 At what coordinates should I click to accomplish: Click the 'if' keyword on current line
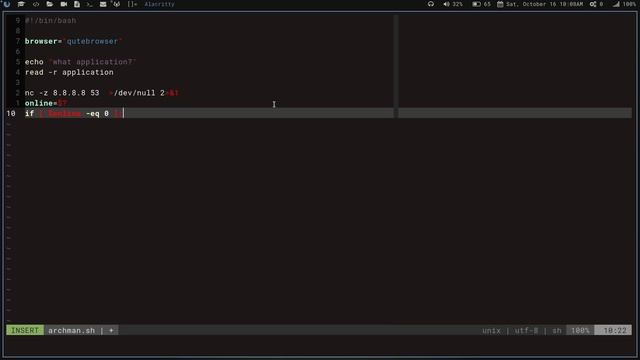tap(29, 113)
